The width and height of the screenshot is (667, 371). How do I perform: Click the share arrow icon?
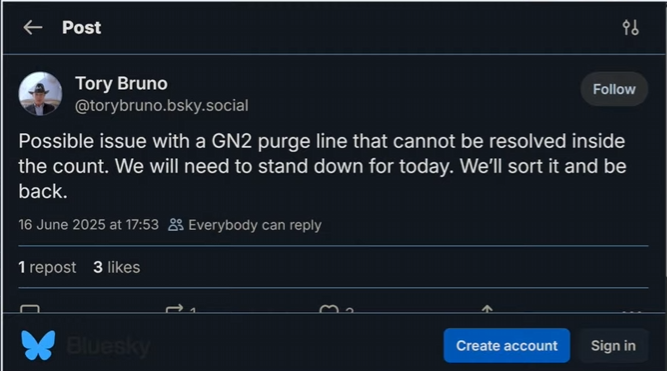487,308
